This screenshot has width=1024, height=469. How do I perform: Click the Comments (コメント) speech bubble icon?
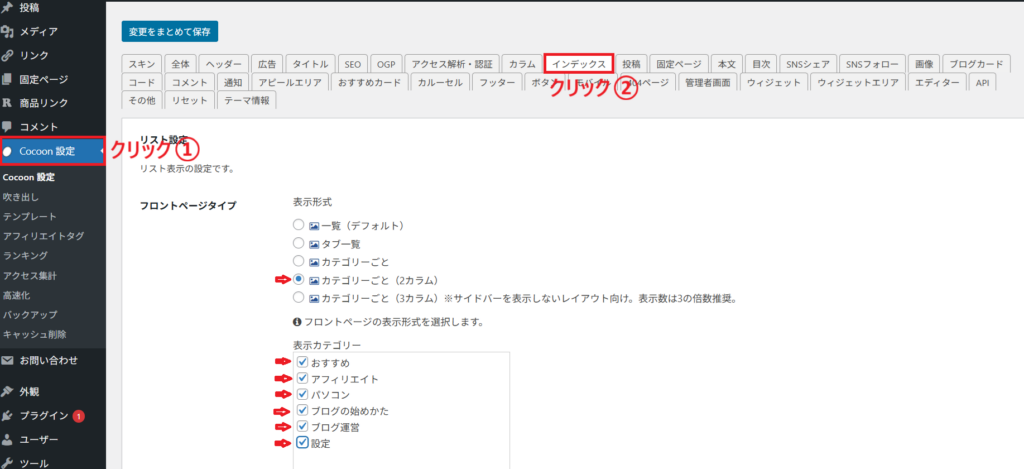coord(8,127)
